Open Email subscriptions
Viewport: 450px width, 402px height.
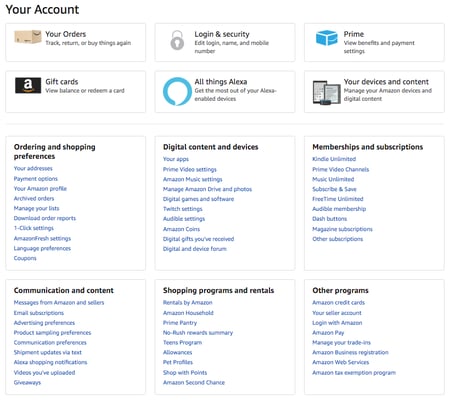pyautogui.click(x=39, y=313)
